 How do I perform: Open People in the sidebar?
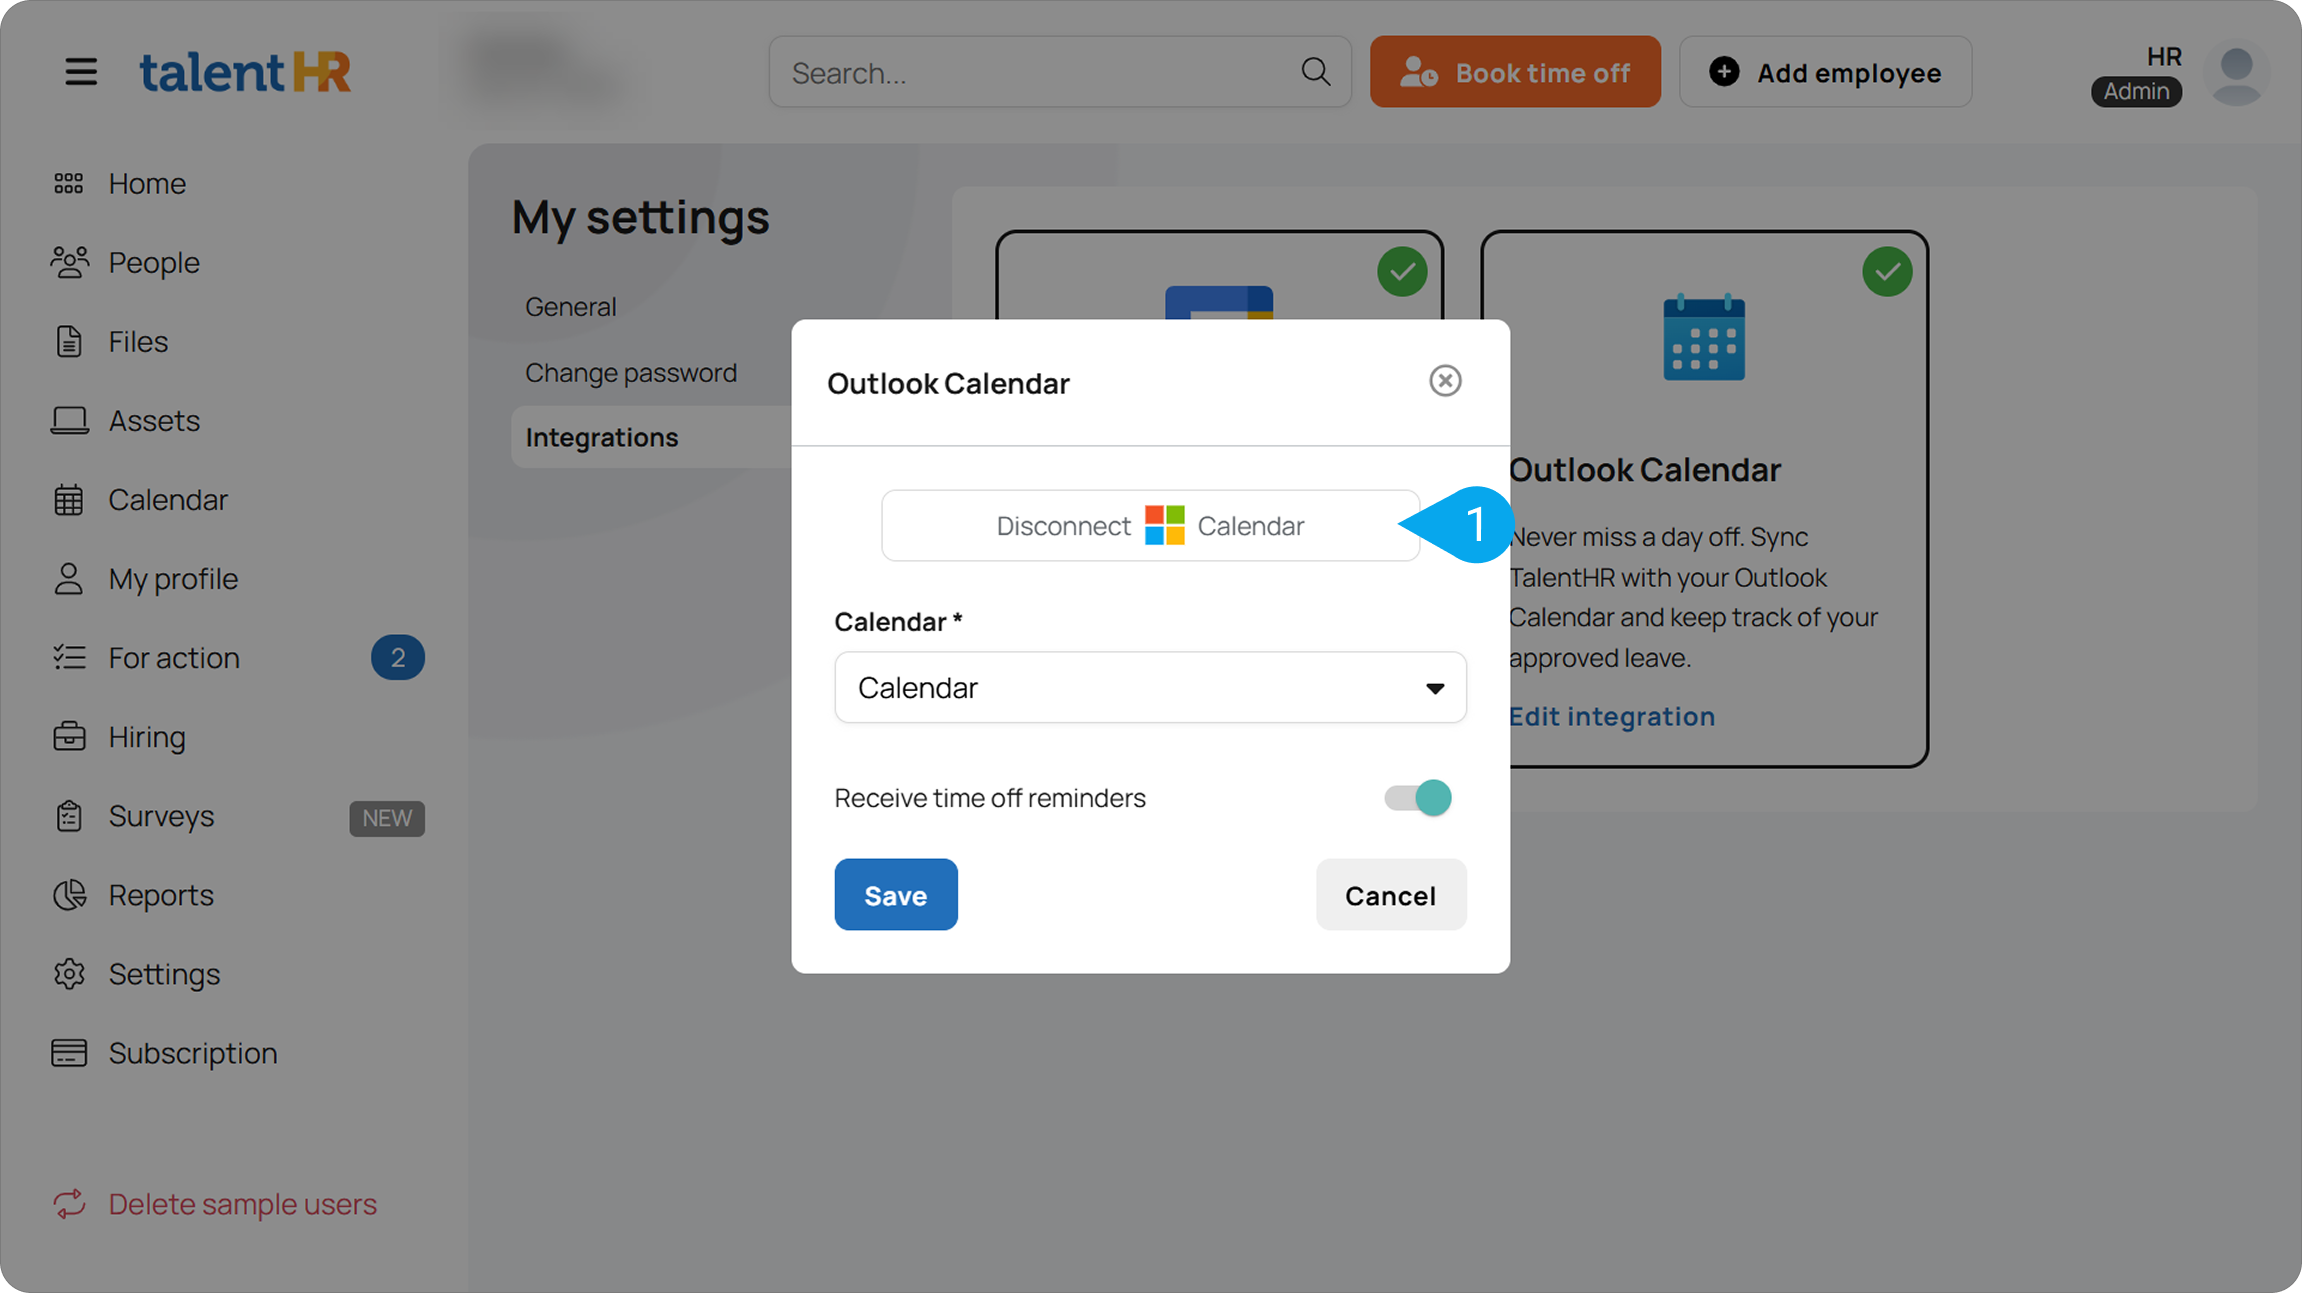click(x=154, y=262)
